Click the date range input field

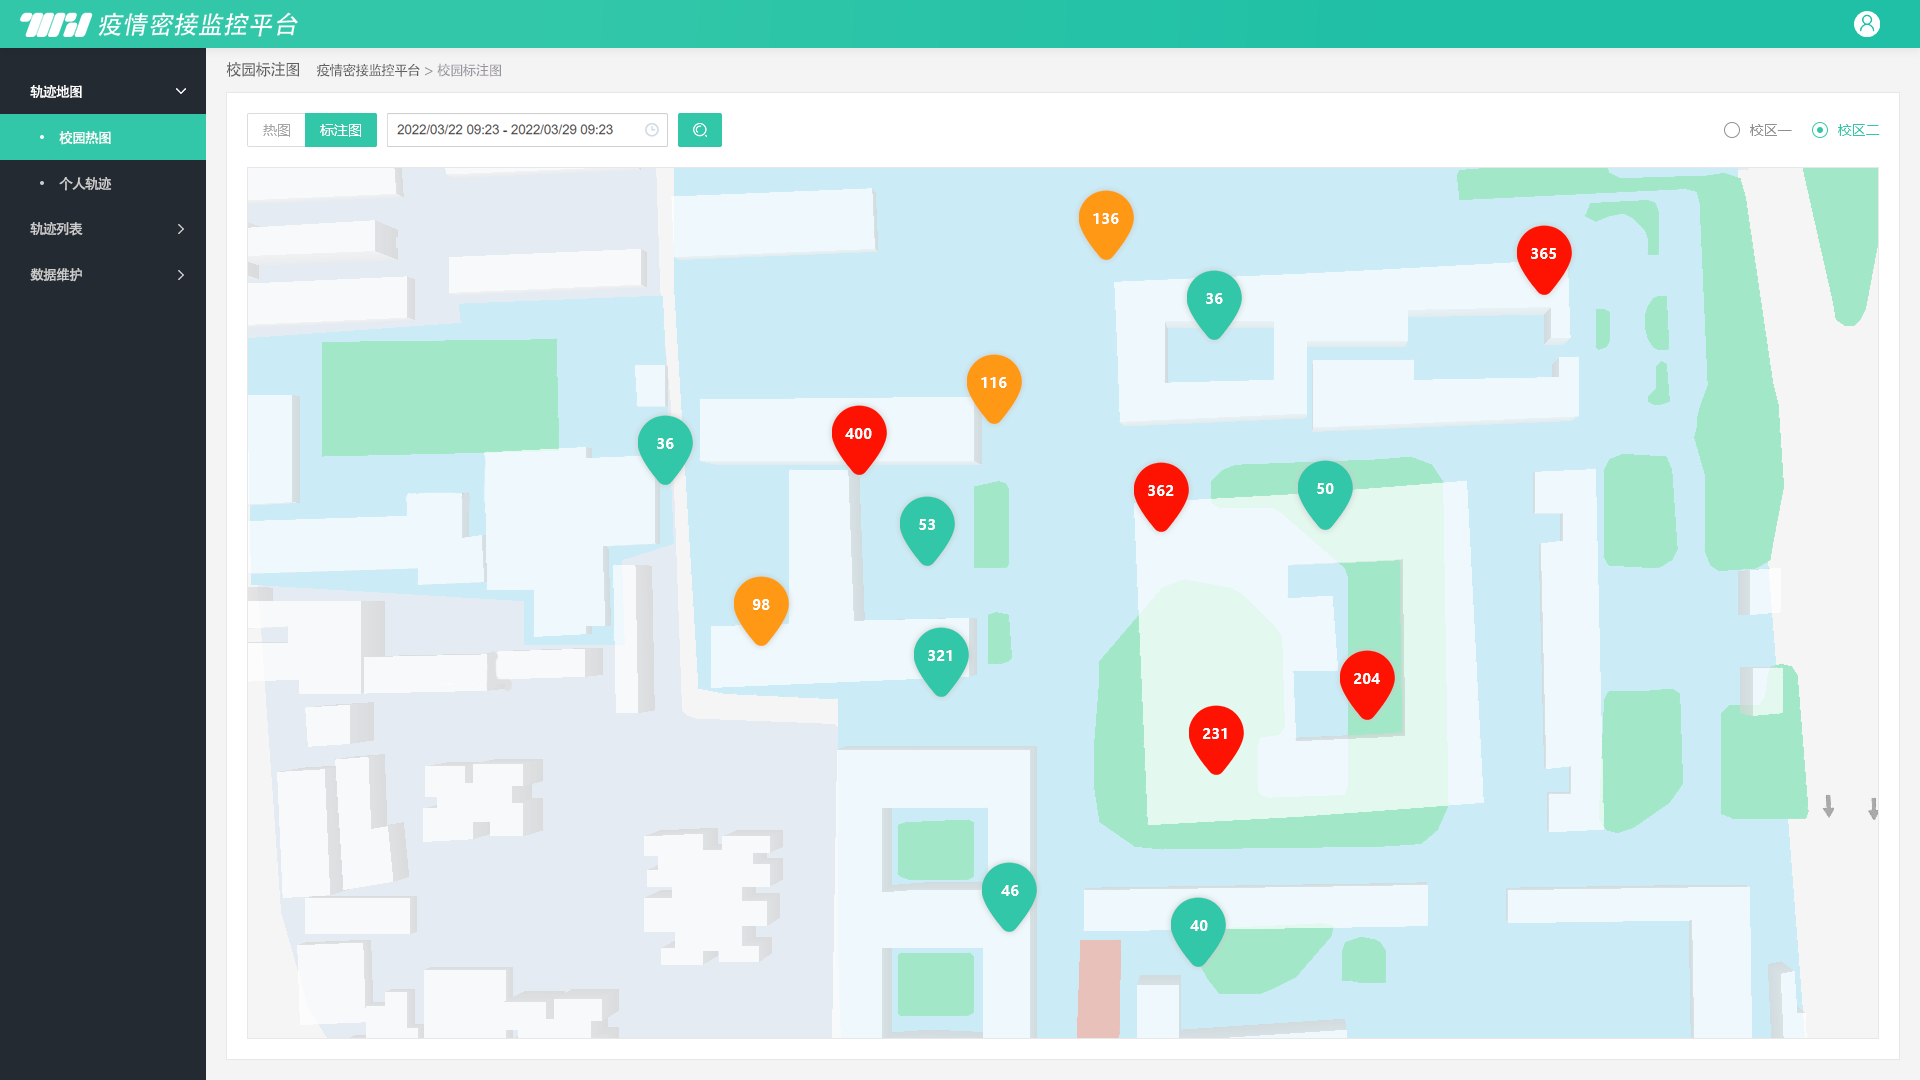pos(527,130)
